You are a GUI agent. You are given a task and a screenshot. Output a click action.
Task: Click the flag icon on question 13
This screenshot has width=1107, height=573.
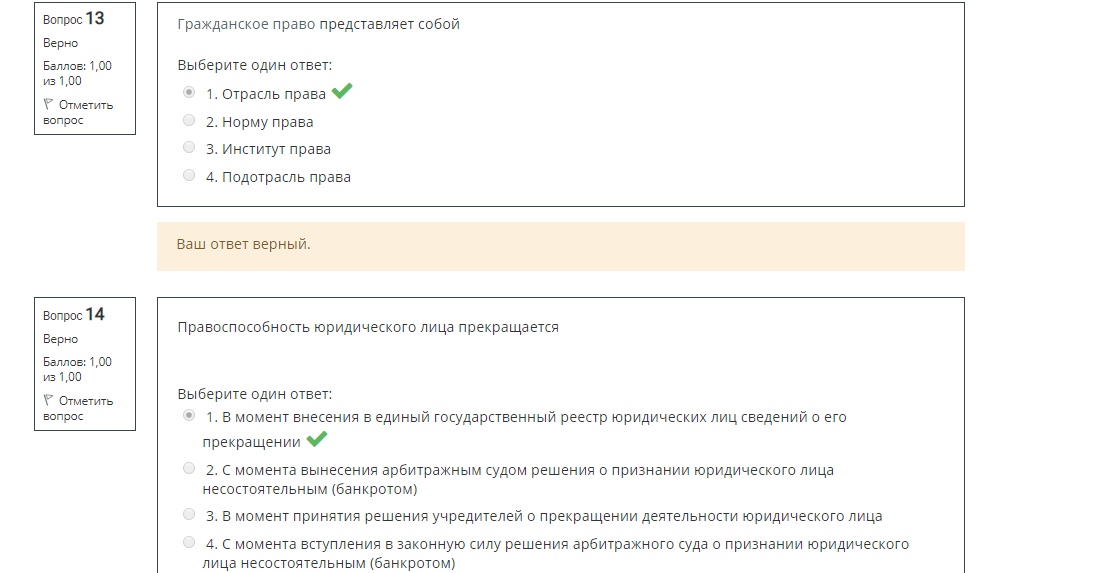coord(48,104)
